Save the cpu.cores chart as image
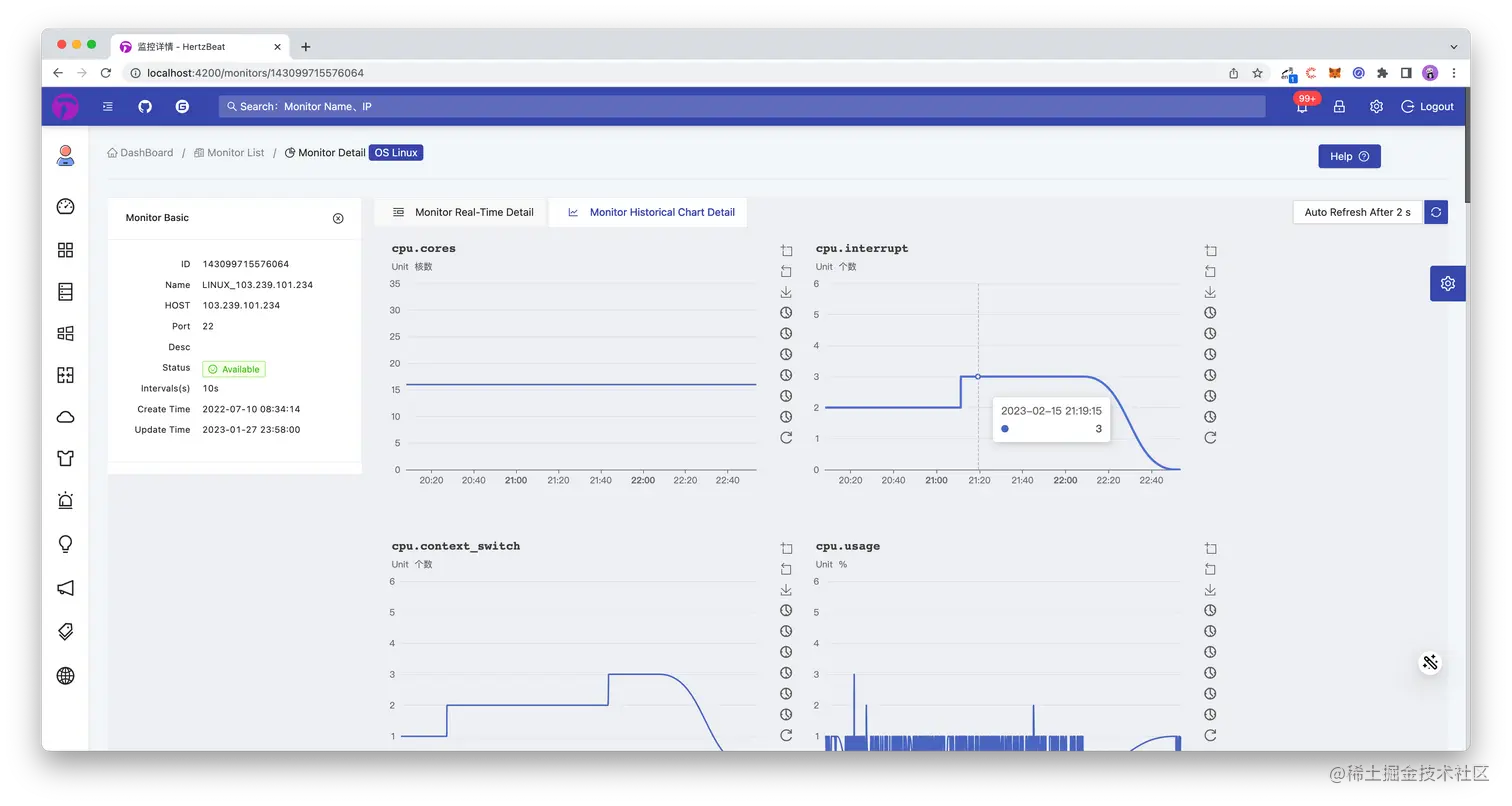This screenshot has height=806, width=1512. click(x=786, y=292)
